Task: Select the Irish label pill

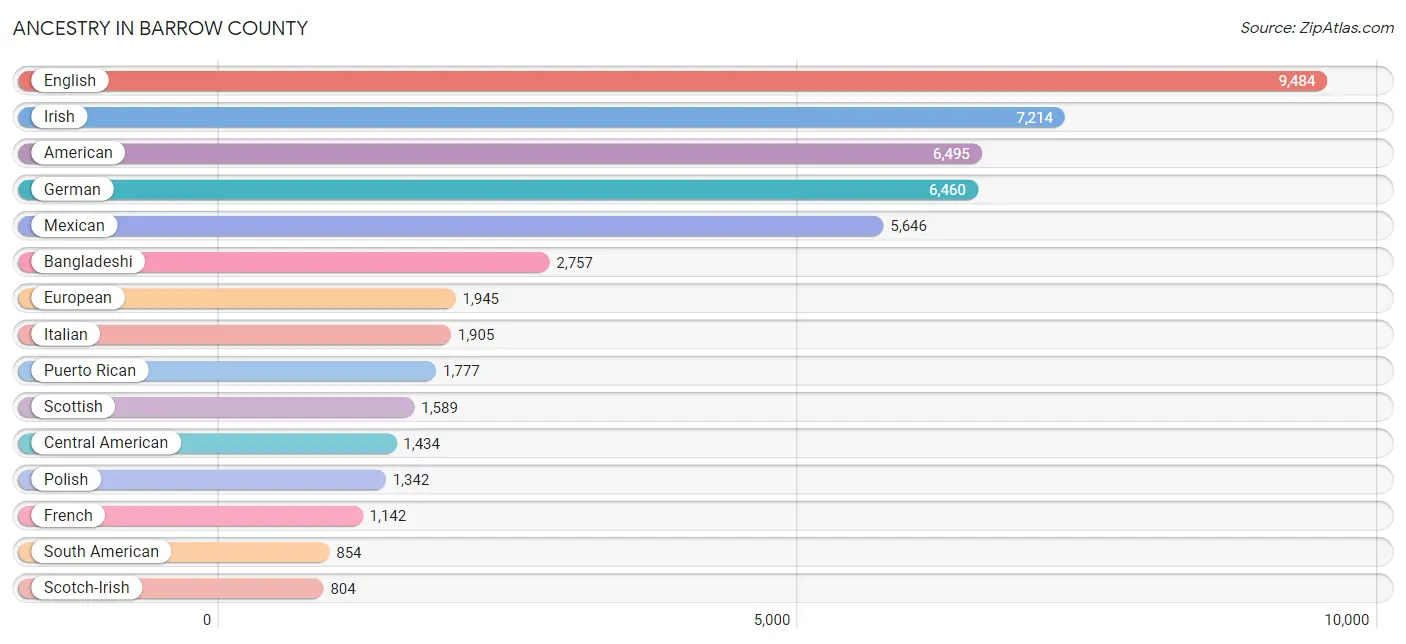Action: [x=59, y=117]
